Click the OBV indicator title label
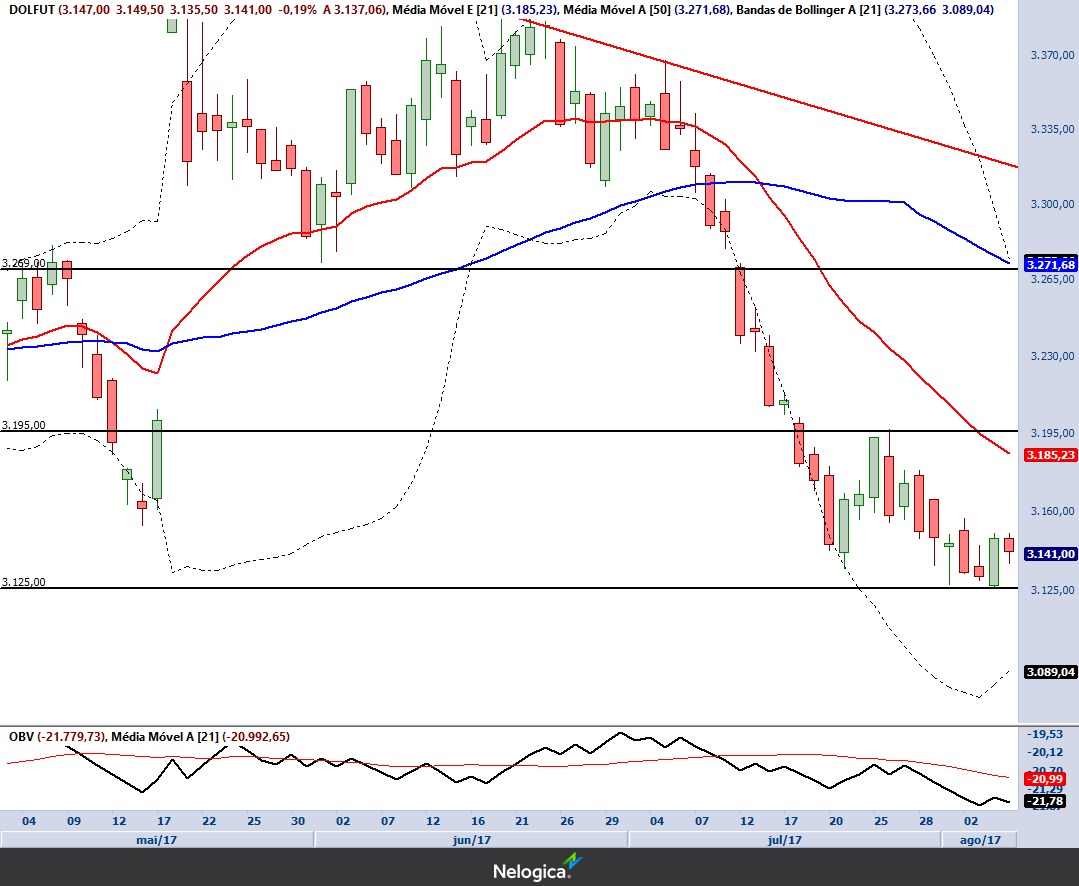Viewport: 1079px width, 886px height. pyautogui.click(x=20, y=737)
